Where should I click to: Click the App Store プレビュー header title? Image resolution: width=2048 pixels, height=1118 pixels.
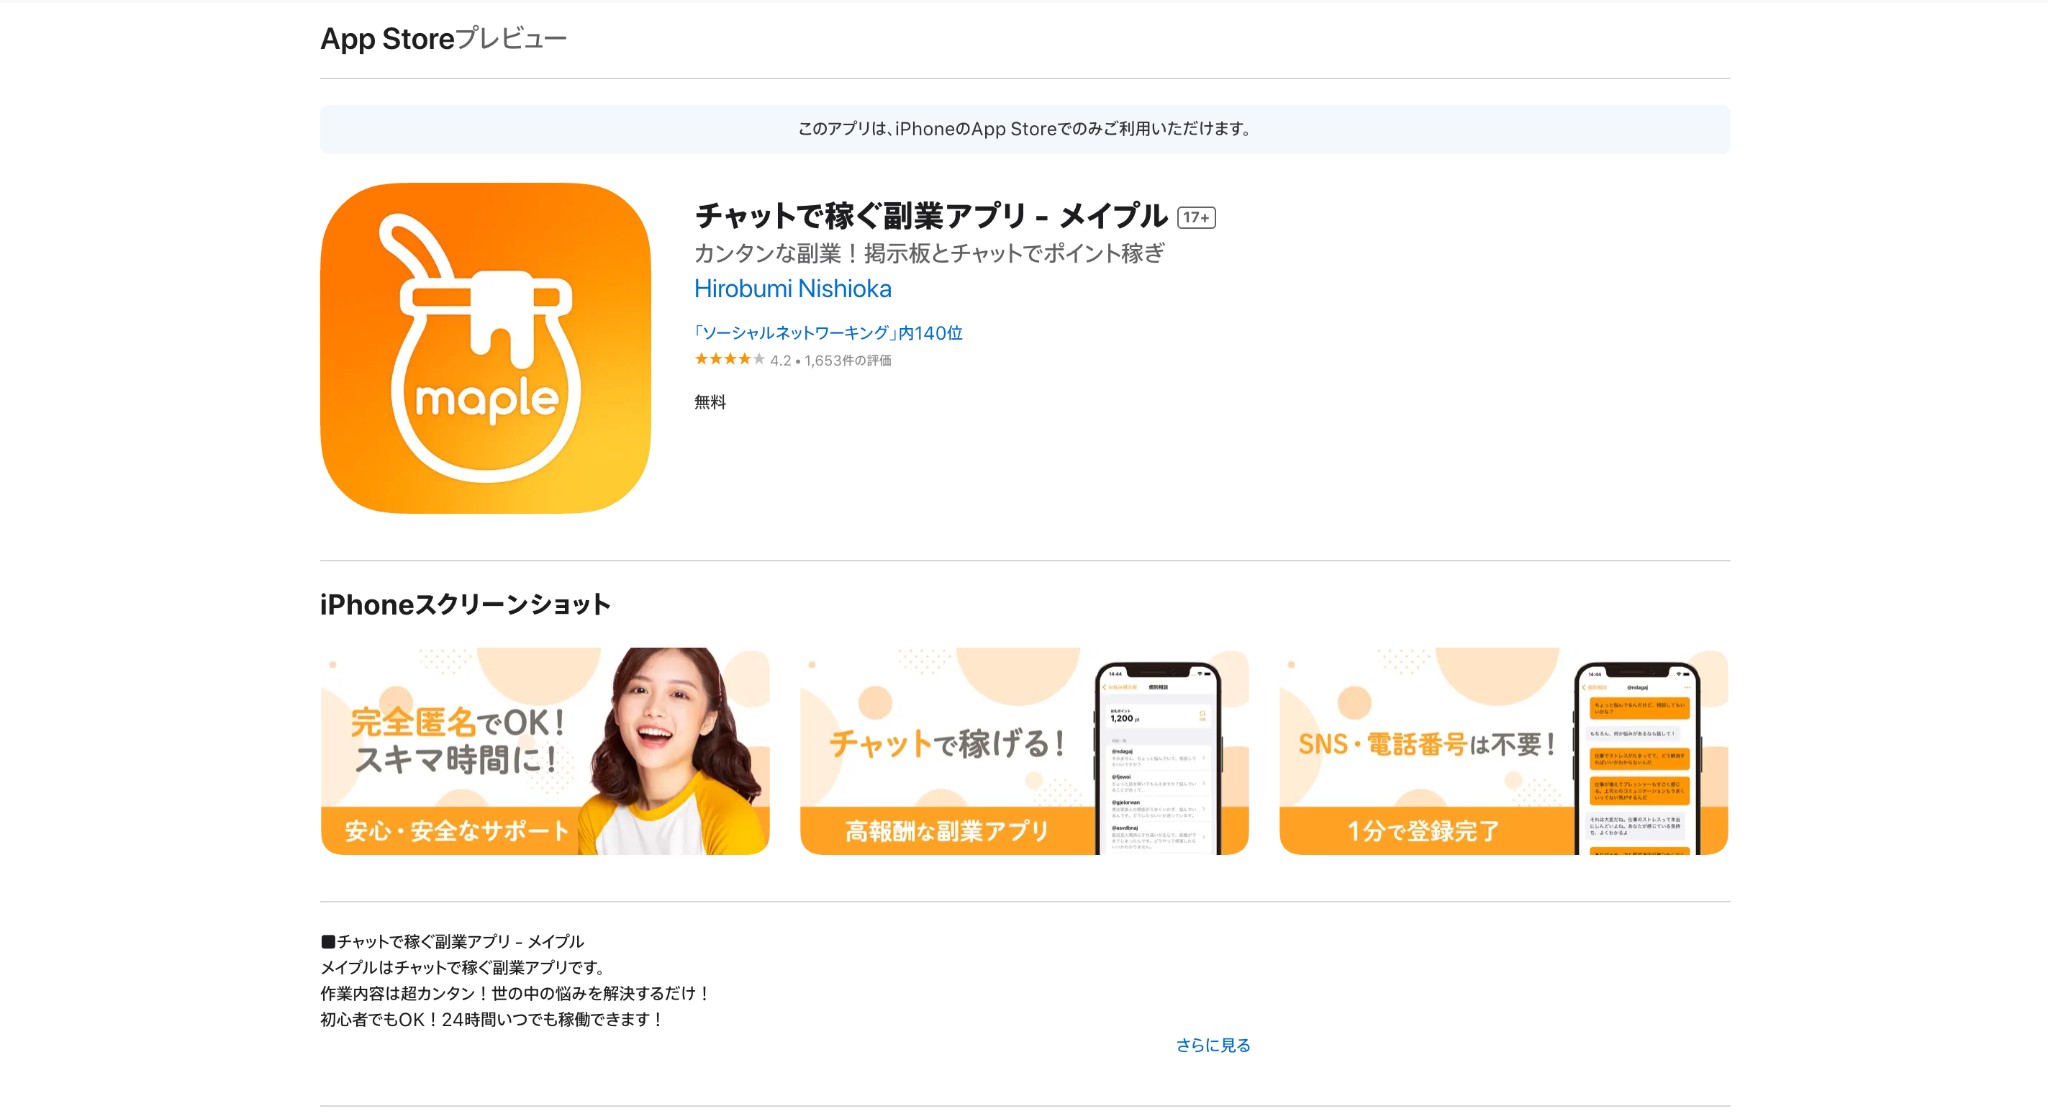[x=443, y=39]
